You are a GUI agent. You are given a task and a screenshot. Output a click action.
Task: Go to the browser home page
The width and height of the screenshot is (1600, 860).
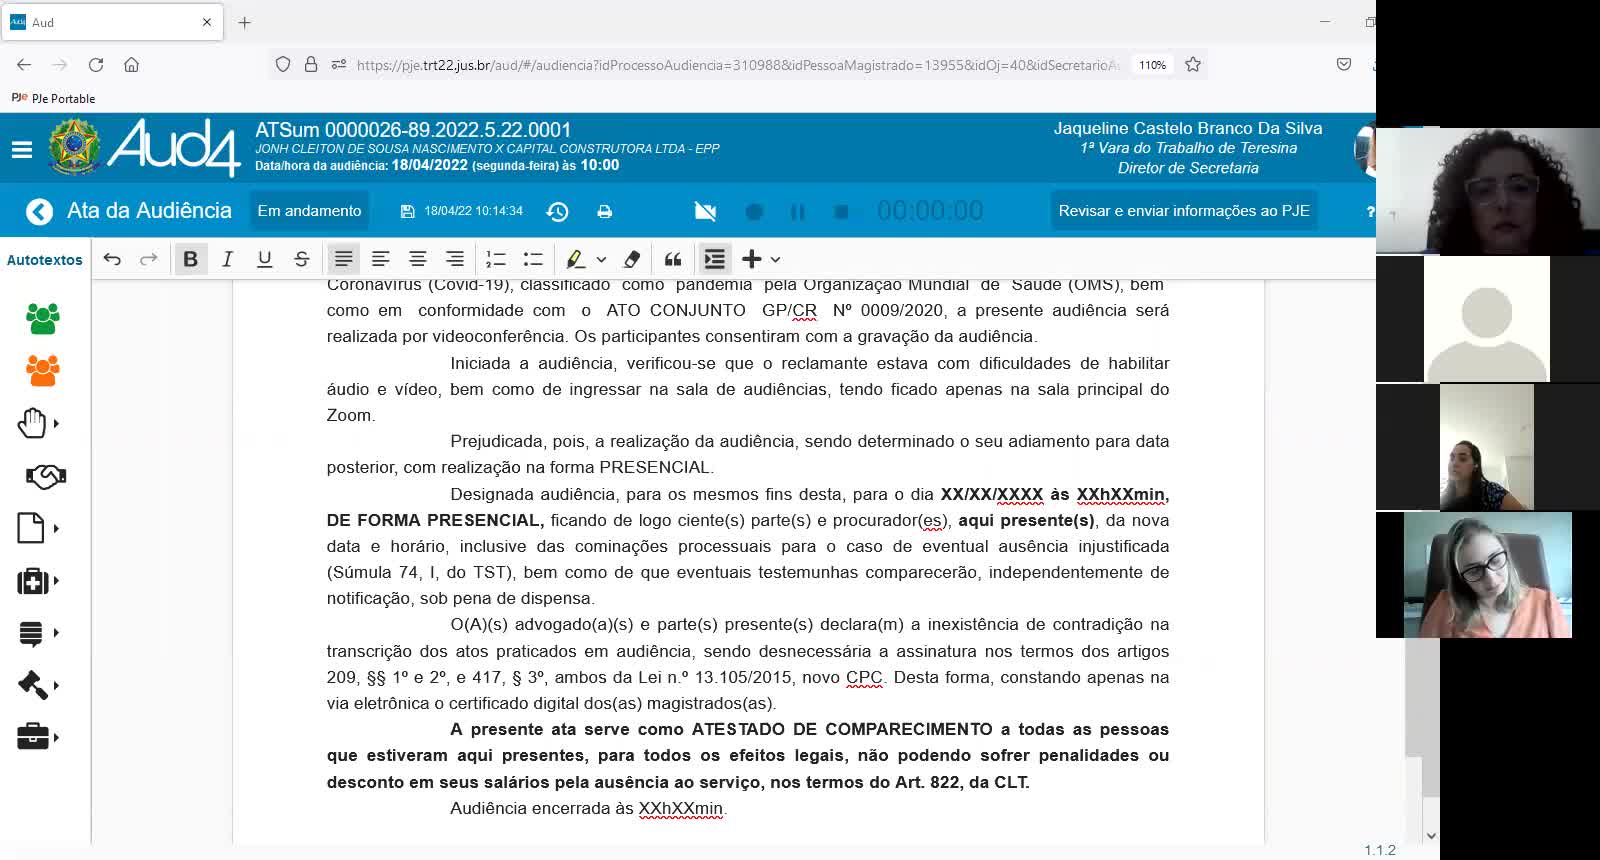coord(131,65)
